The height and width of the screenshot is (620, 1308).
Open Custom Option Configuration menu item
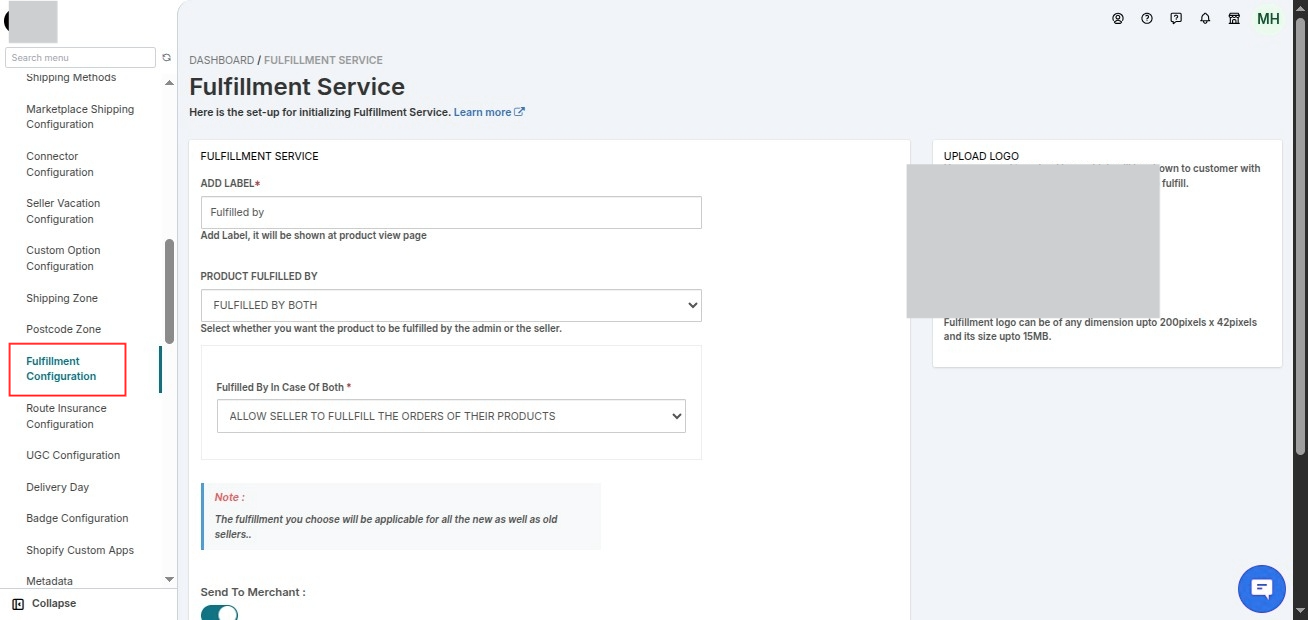pos(63,258)
